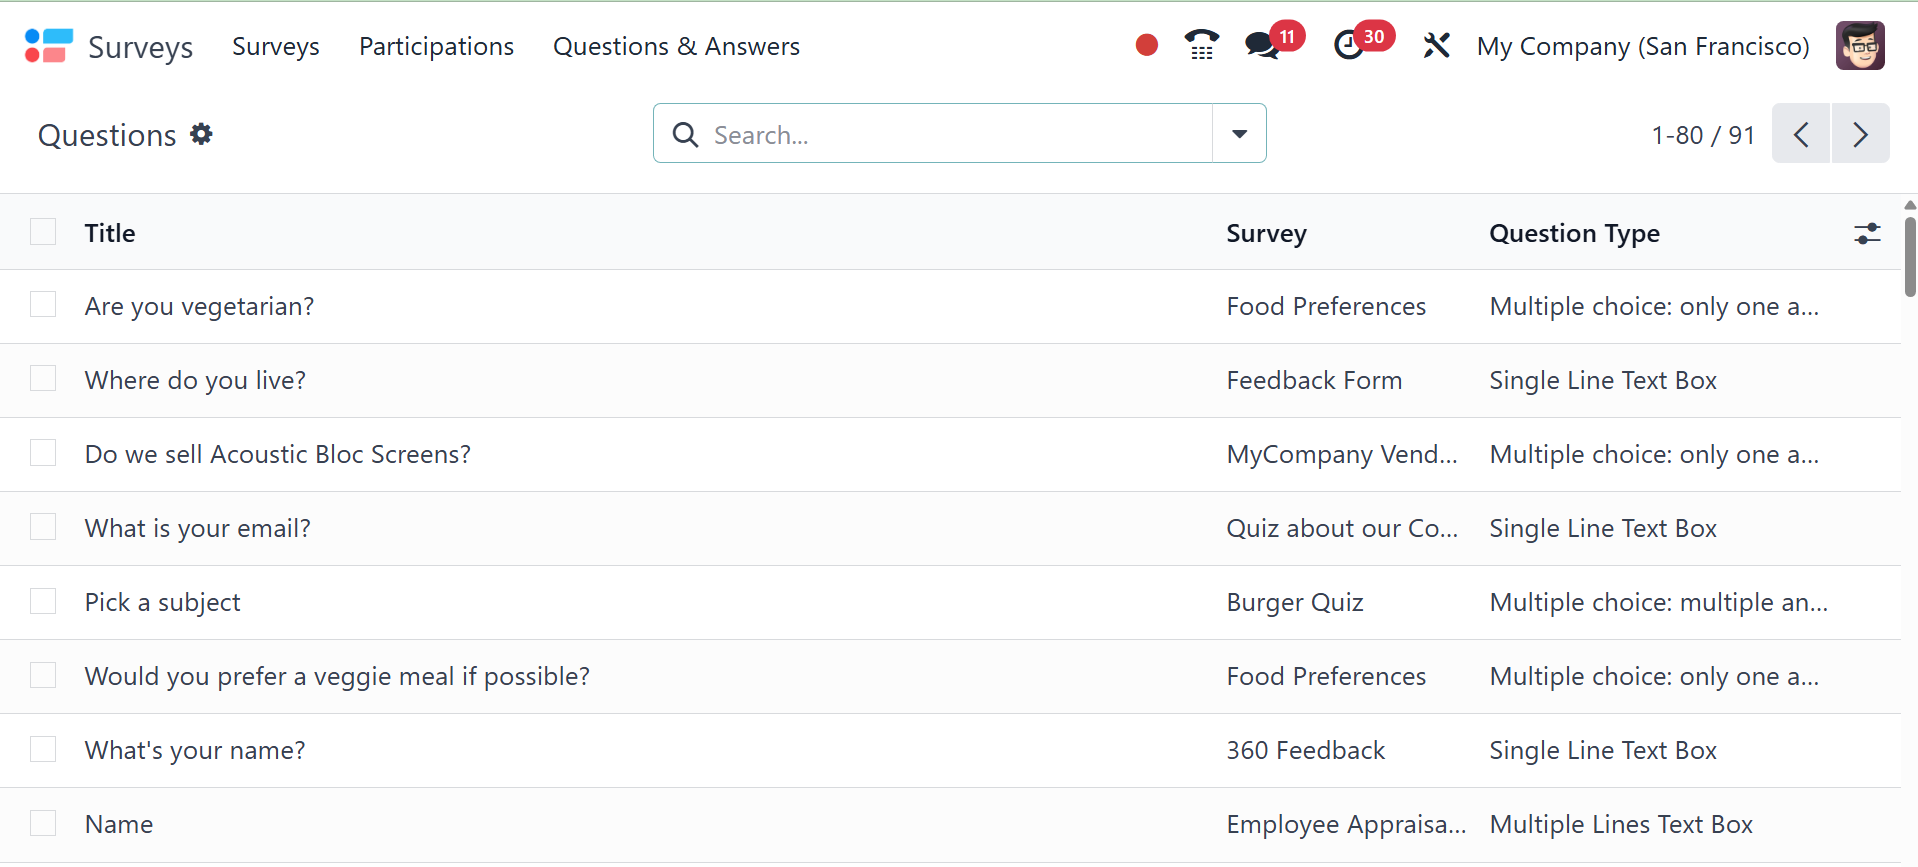Open the chat messages icon
This screenshot has height=867, width=1918.
[1262, 46]
